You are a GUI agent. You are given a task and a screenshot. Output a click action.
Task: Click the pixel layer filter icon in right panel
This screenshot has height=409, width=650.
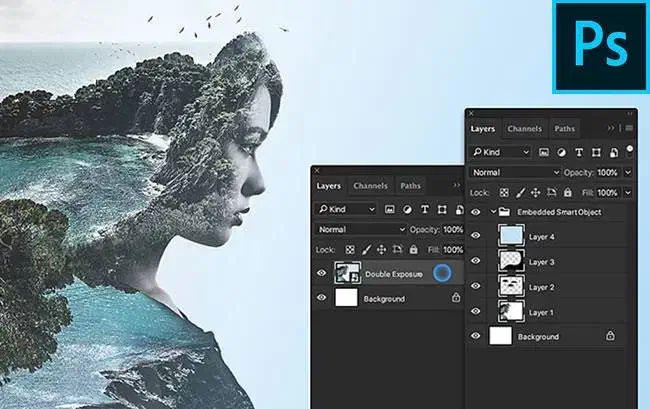point(543,152)
